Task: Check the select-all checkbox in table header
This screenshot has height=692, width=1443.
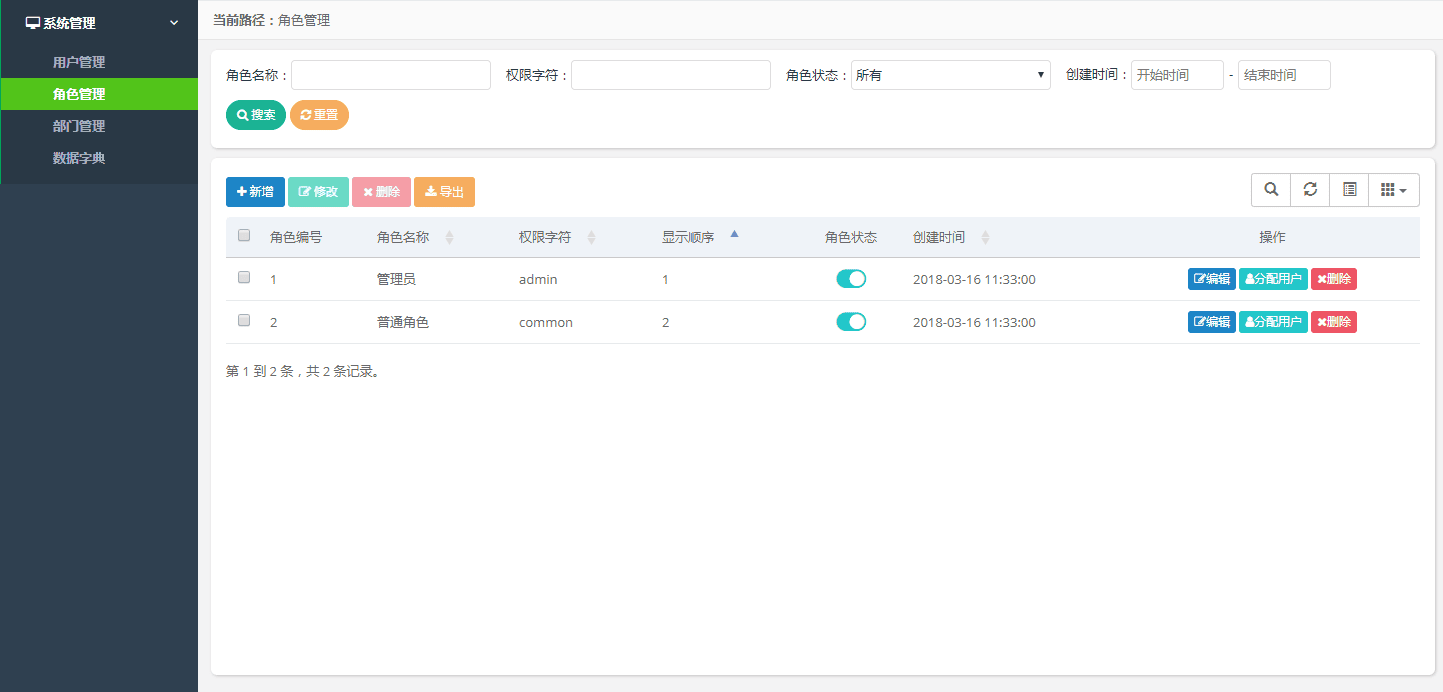Action: (x=244, y=236)
